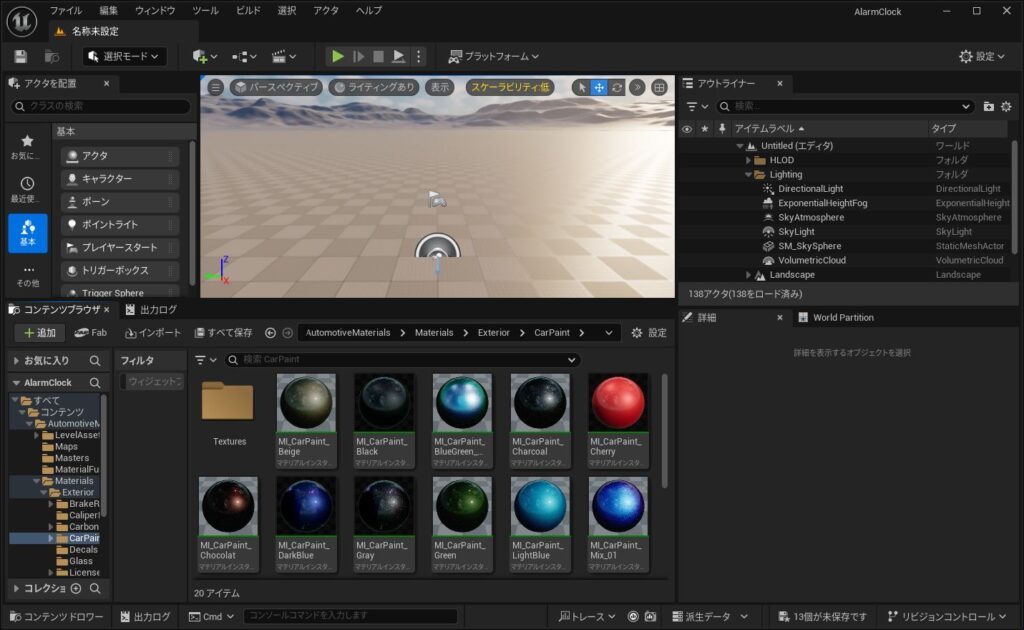Image resolution: width=1024 pixels, height=630 pixels.
Task: Click the Save level icon in main toolbar
Action: (20, 57)
